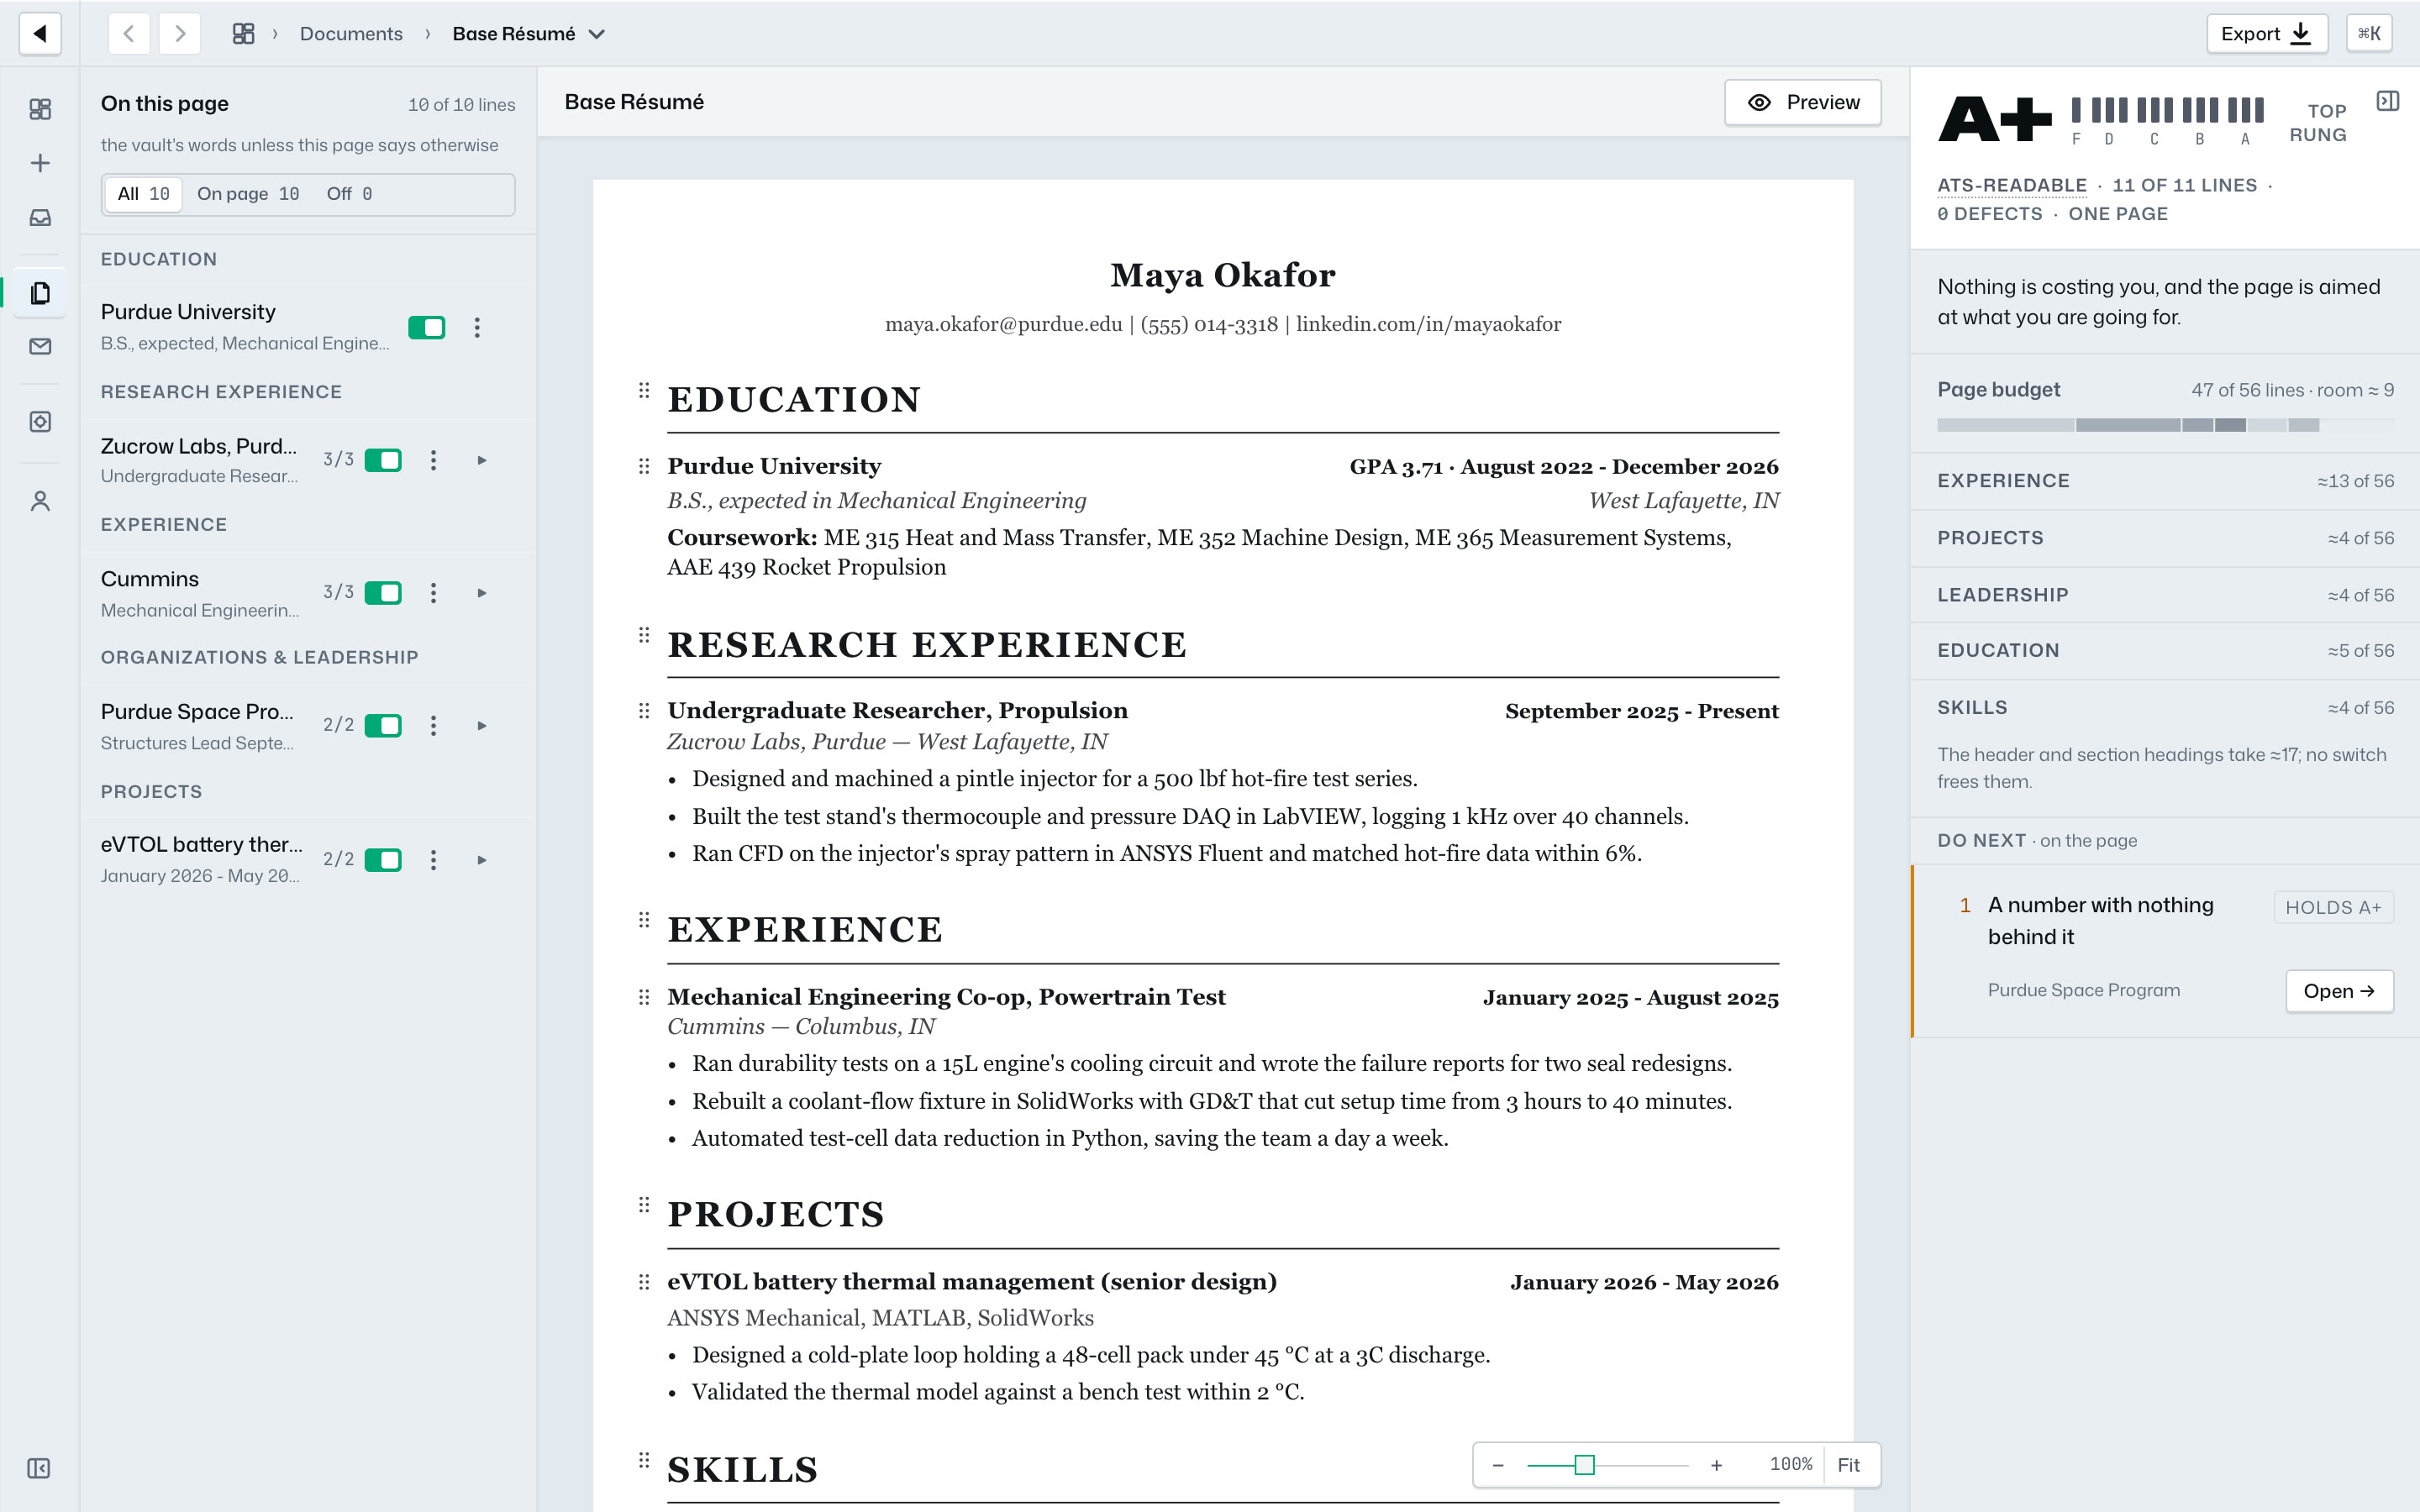Go back with the left chevron arrow
The image size is (2420, 1512).
[129, 34]
